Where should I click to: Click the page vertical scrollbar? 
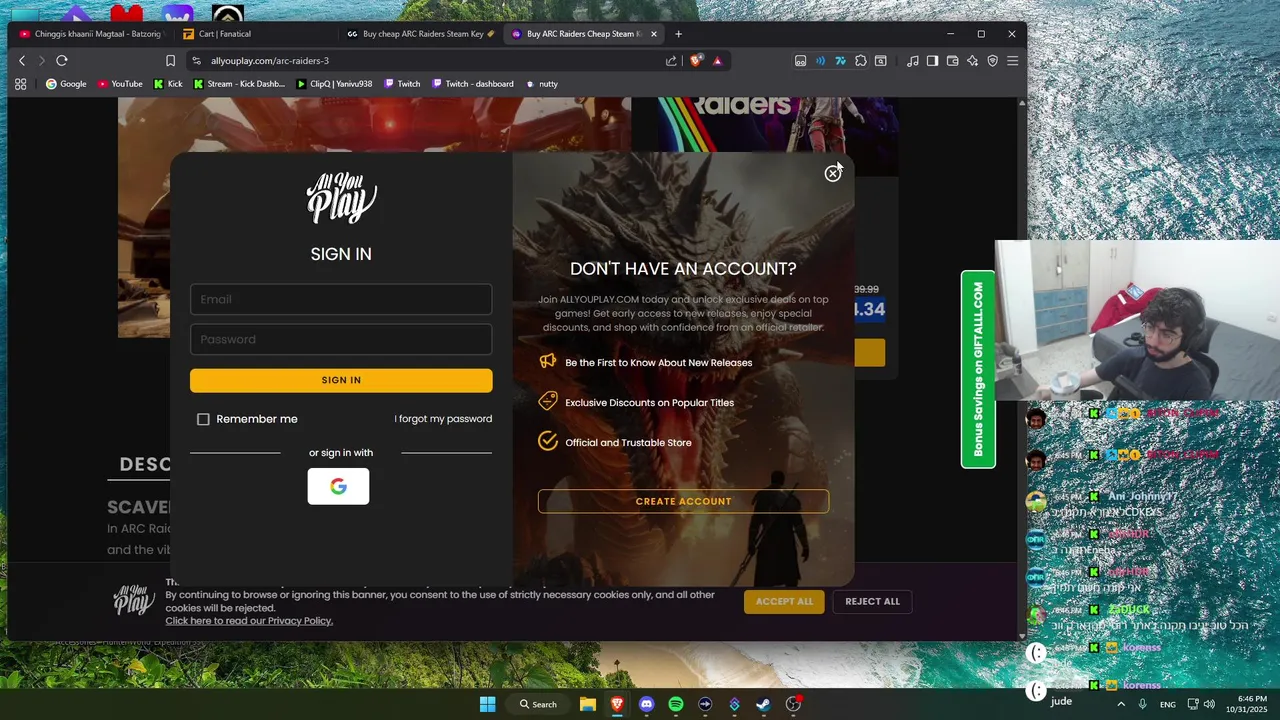1021,368
